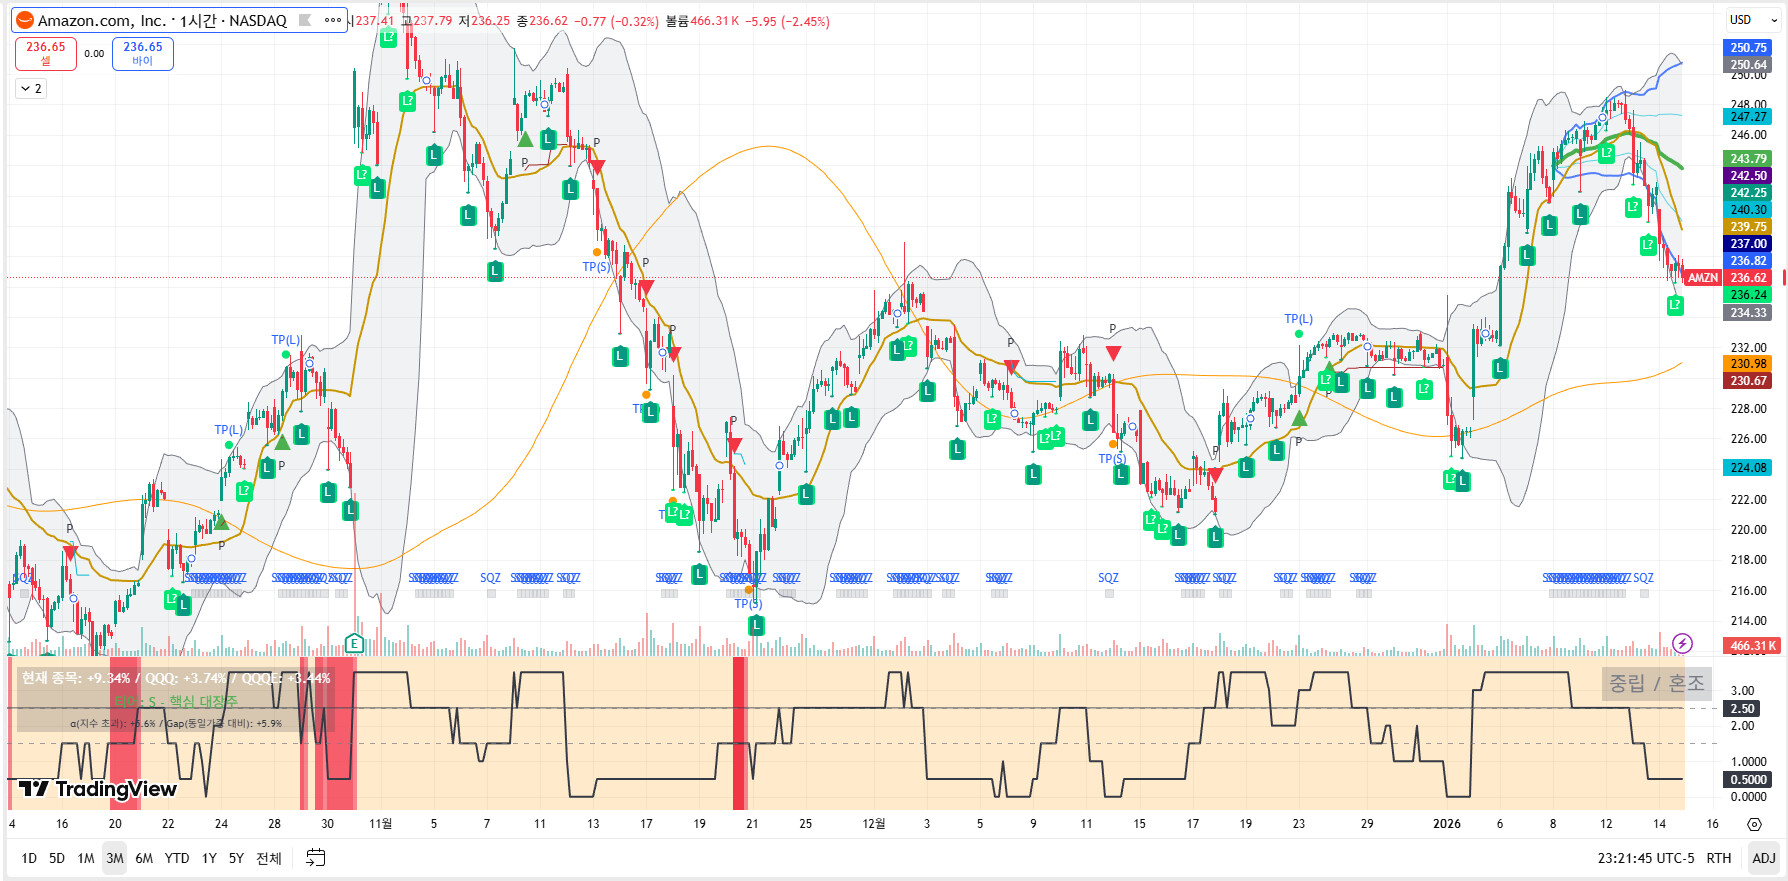Click the 11월 label on the time axis
This screenshot has height=881, width=1788.
tap(380, 824)
